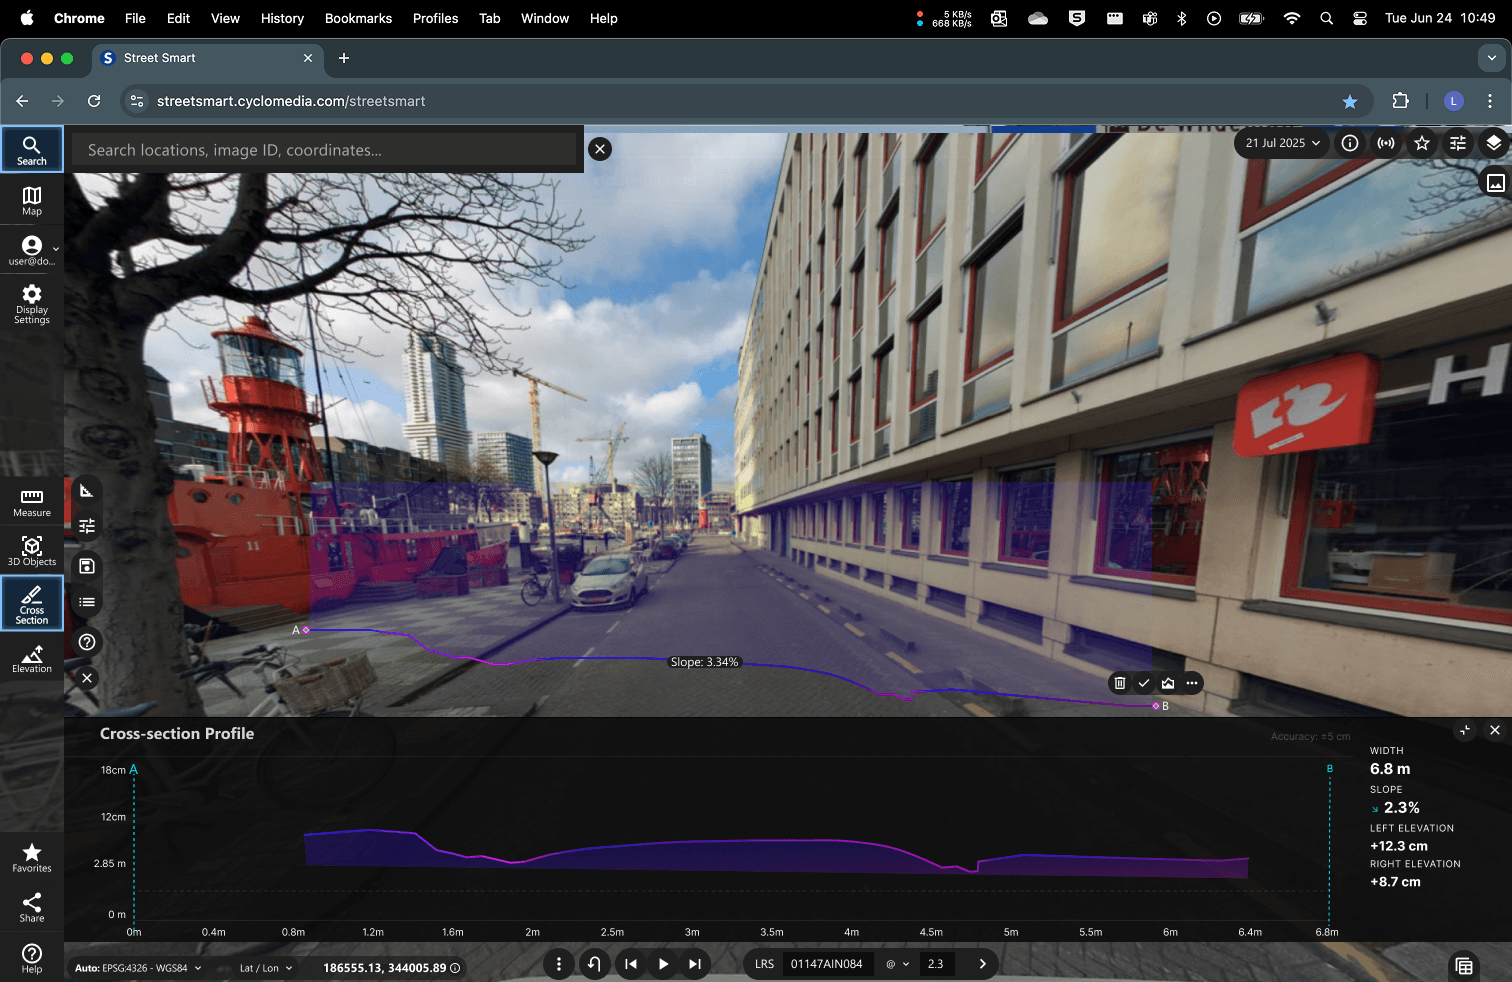Image resolution: width=1512 pixels, height=982 pixels.
Task: Open the EPSG:4326 coordinate system dropdown
Action: [138, 968]
